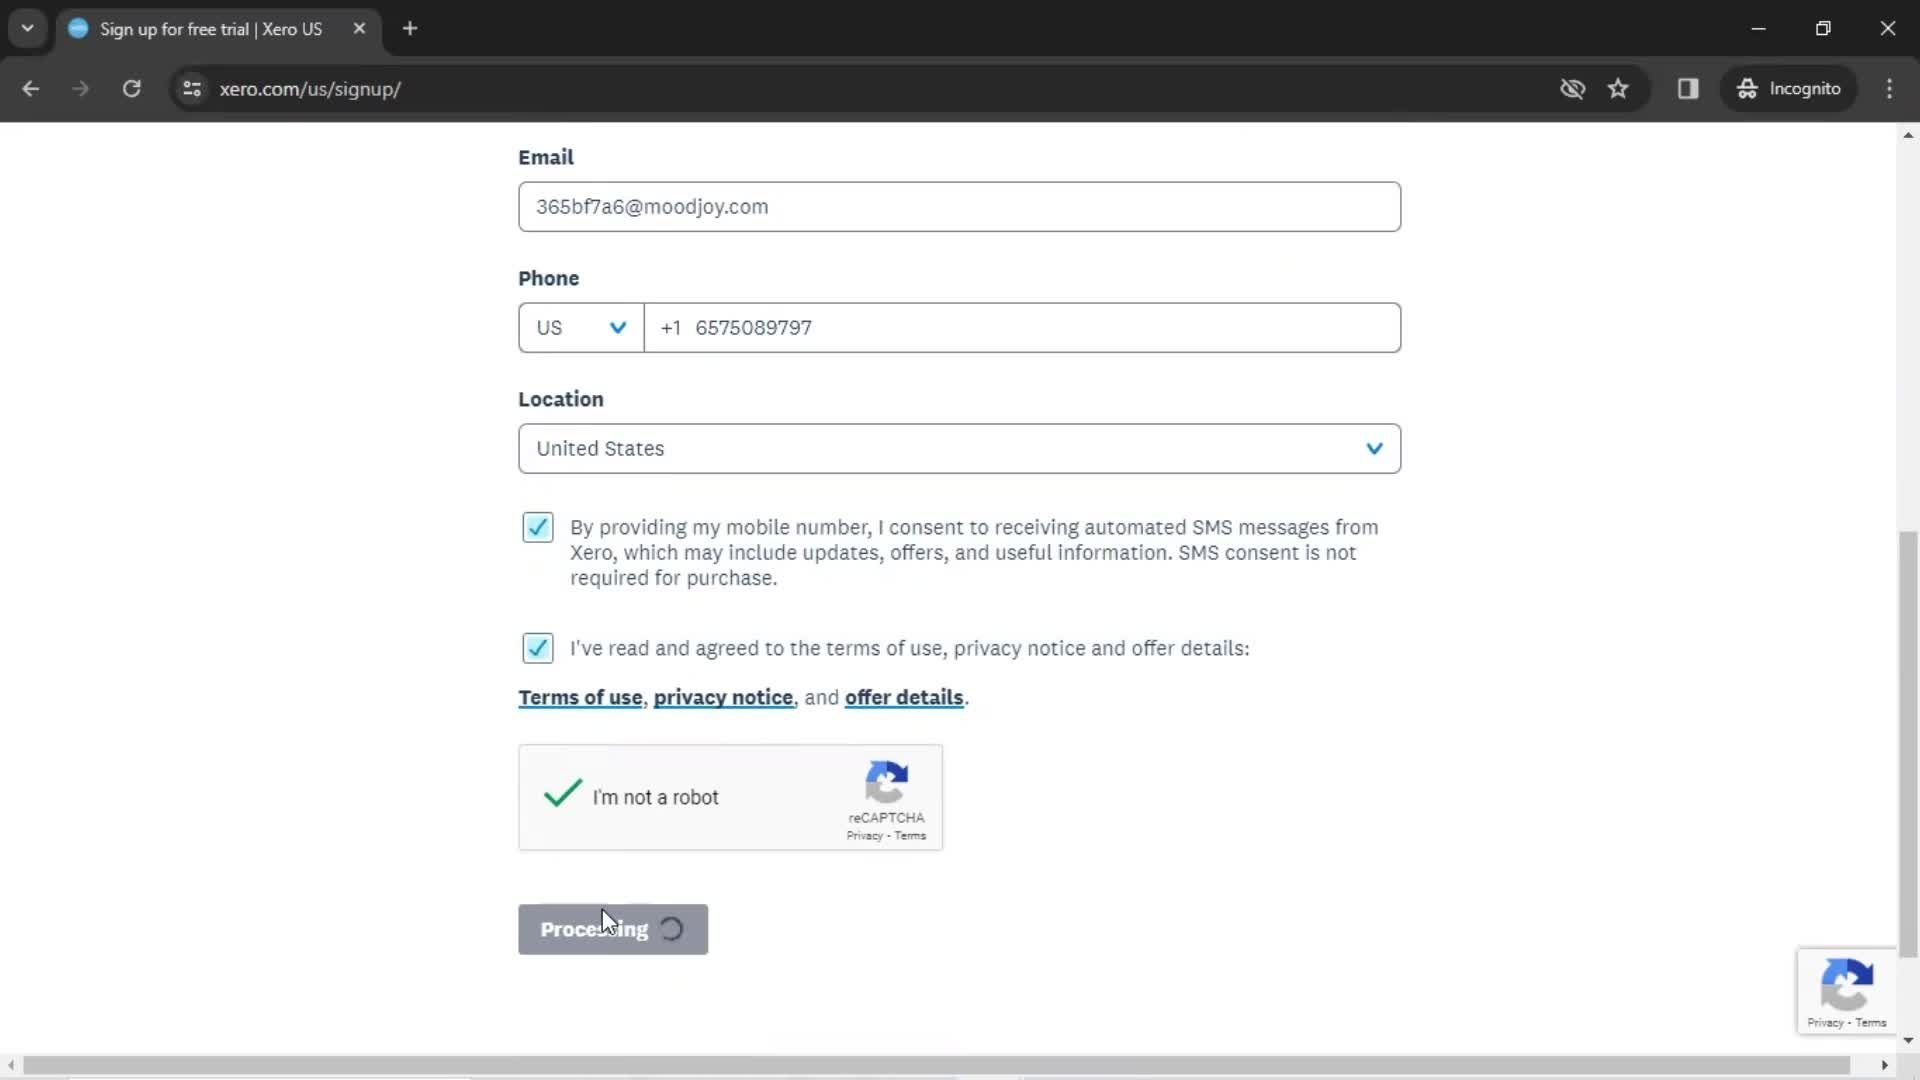Click the third-party cookies blocked eye icon
The width and height of the screenshot is (1920, 1080).
(x=1572, y=89)
